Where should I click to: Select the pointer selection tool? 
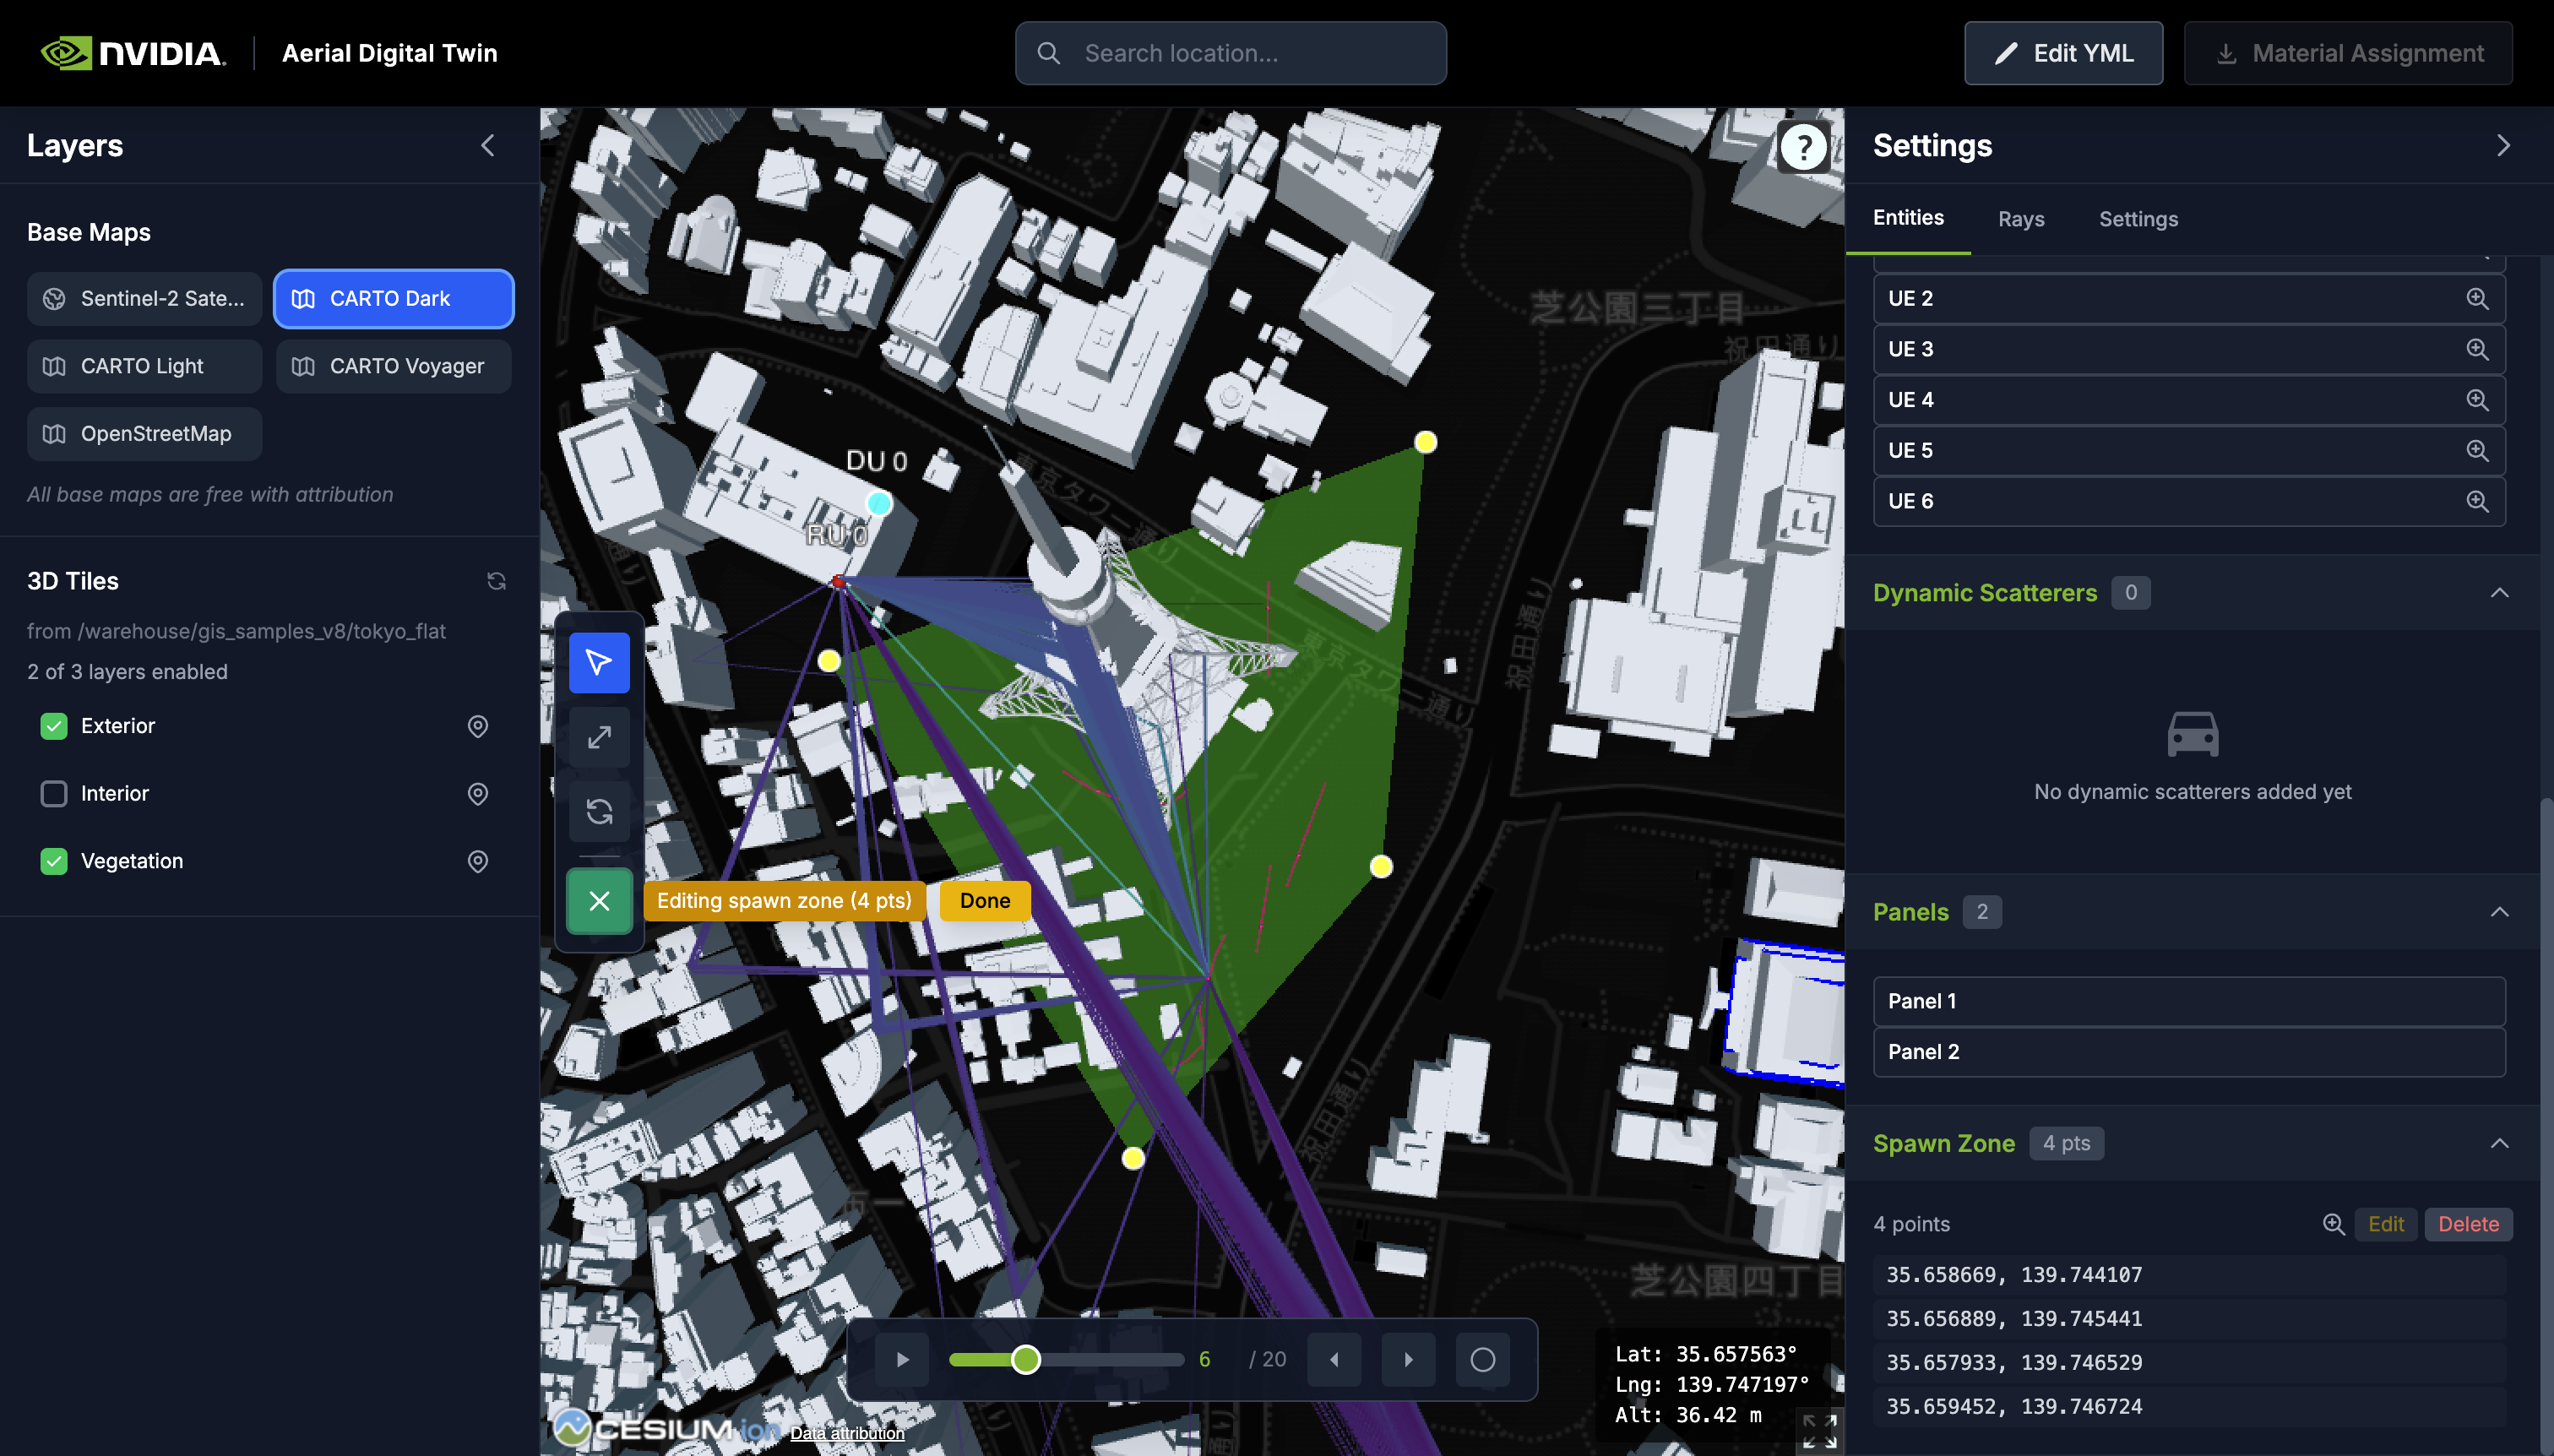(599, 662)
